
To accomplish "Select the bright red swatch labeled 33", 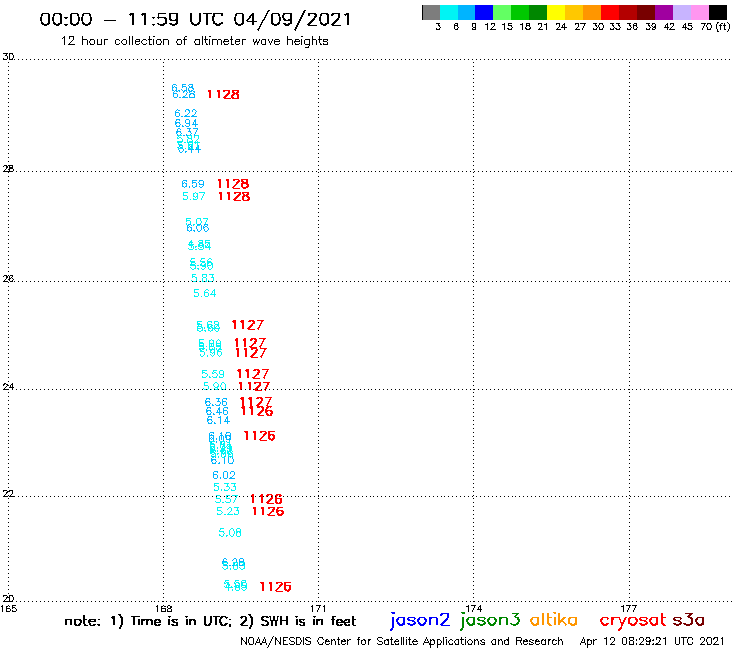I will pyautogui.click(x=610, y=12).
